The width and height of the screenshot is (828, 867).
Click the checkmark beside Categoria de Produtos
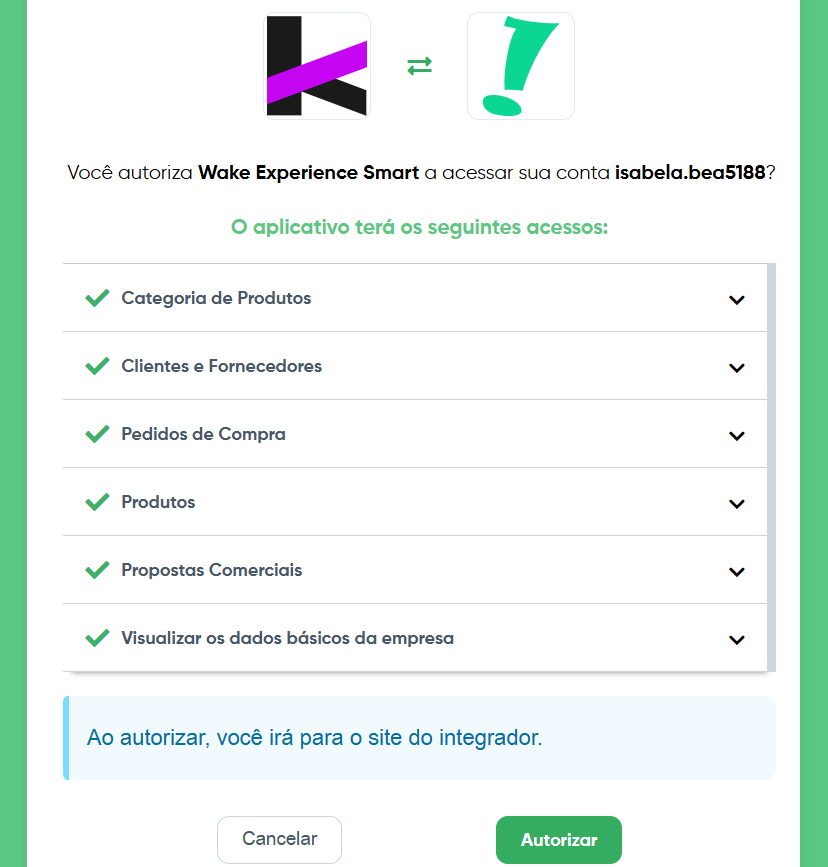(97, 298)
